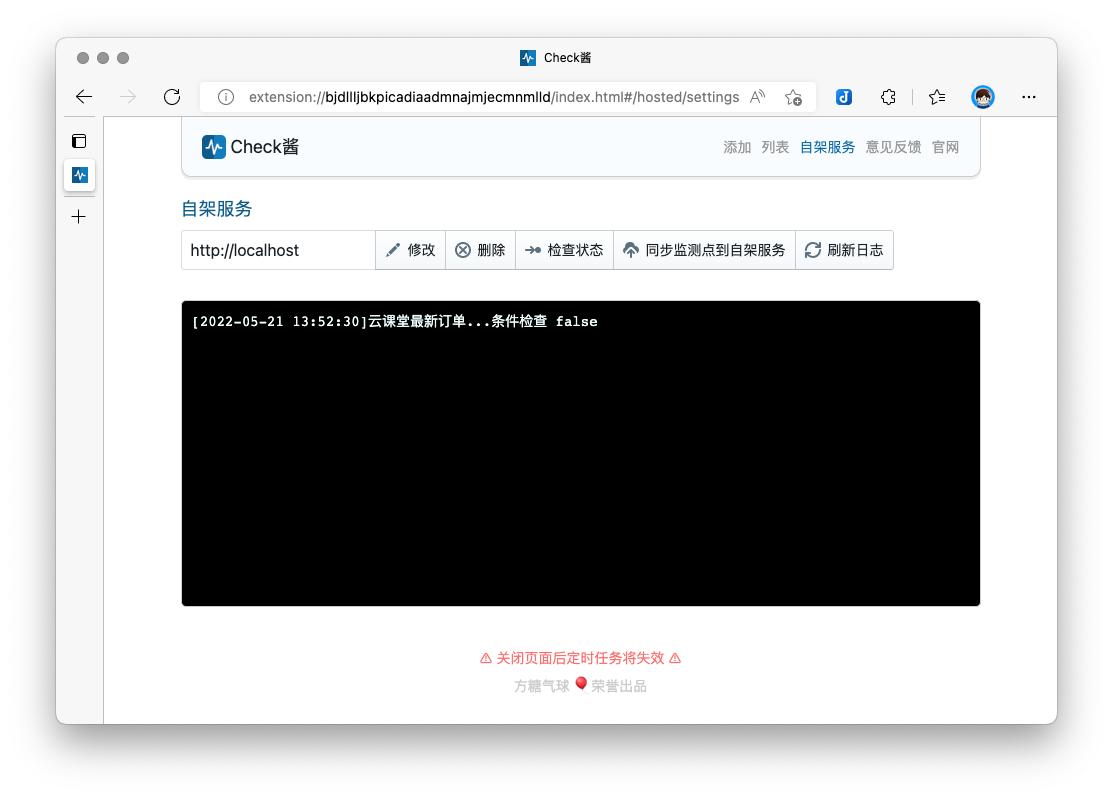Select the 添加 navigation item
Viewport: 1113px width, 798px height.
click(x=736, y=146)
